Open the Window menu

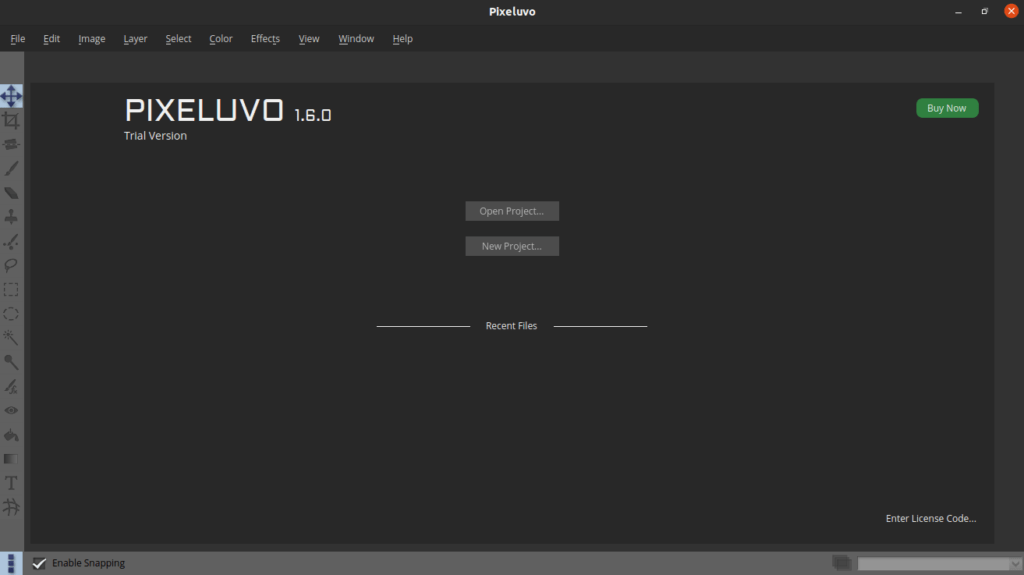pyautogui.click(x=356, y=39)
